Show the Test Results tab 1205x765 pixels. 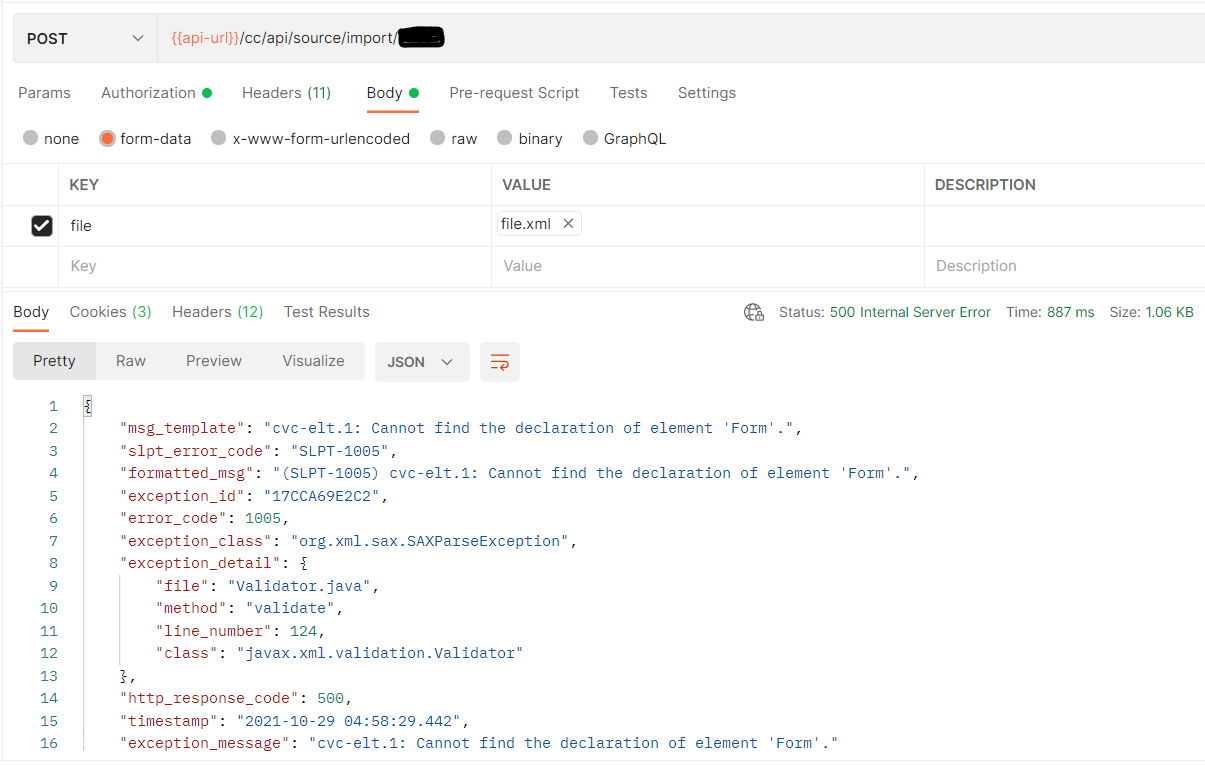326,312
